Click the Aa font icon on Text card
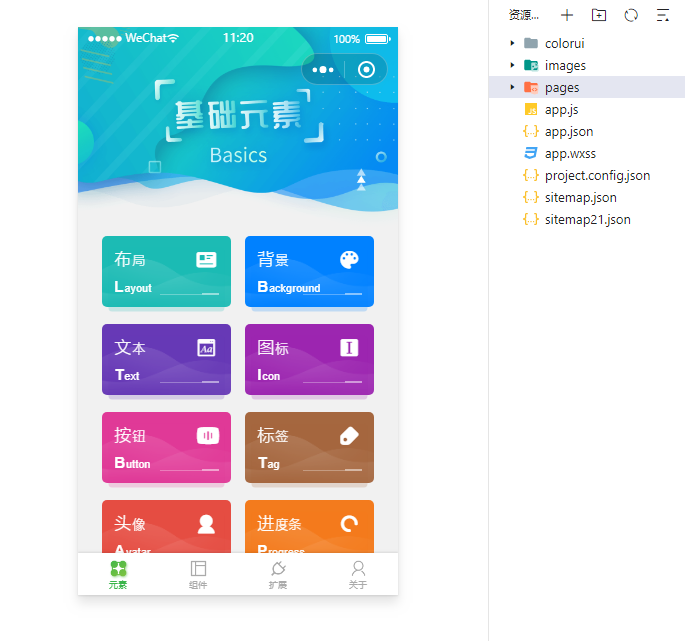This screenshot has height=641, width=685. click(206, 348)
